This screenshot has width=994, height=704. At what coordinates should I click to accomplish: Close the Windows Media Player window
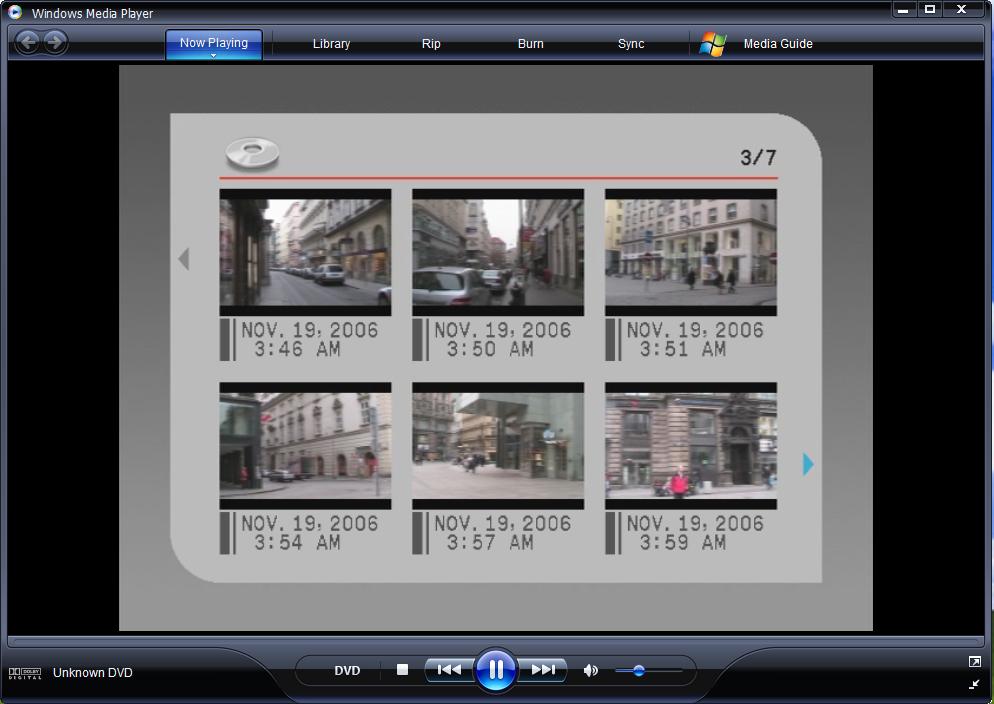coord(962,10)
